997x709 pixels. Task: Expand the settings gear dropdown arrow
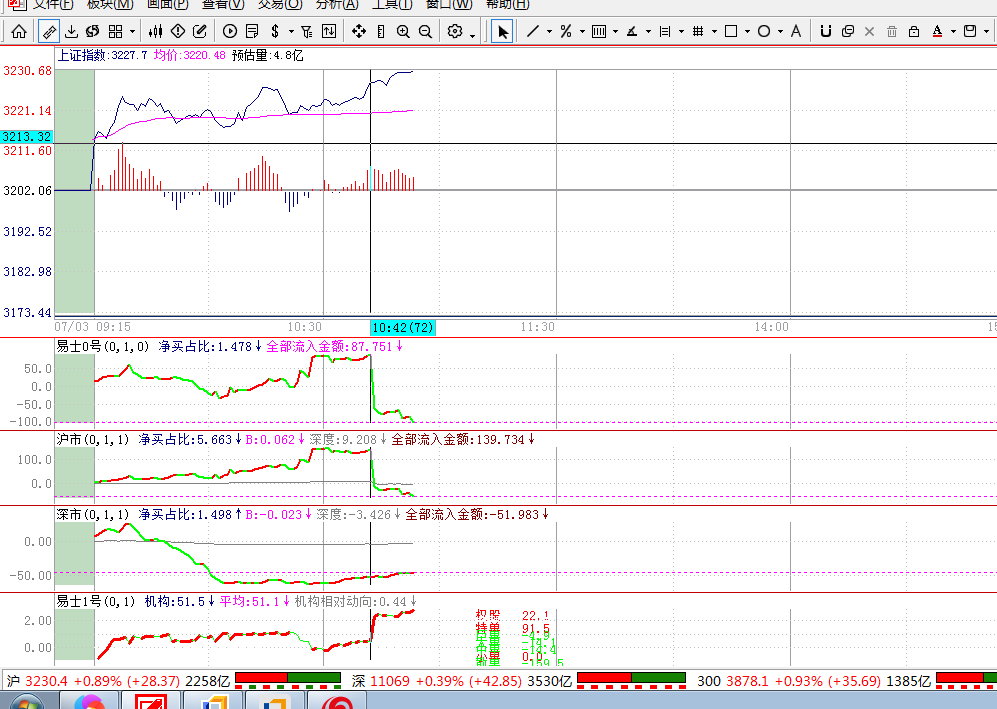[x=472, y=33]
